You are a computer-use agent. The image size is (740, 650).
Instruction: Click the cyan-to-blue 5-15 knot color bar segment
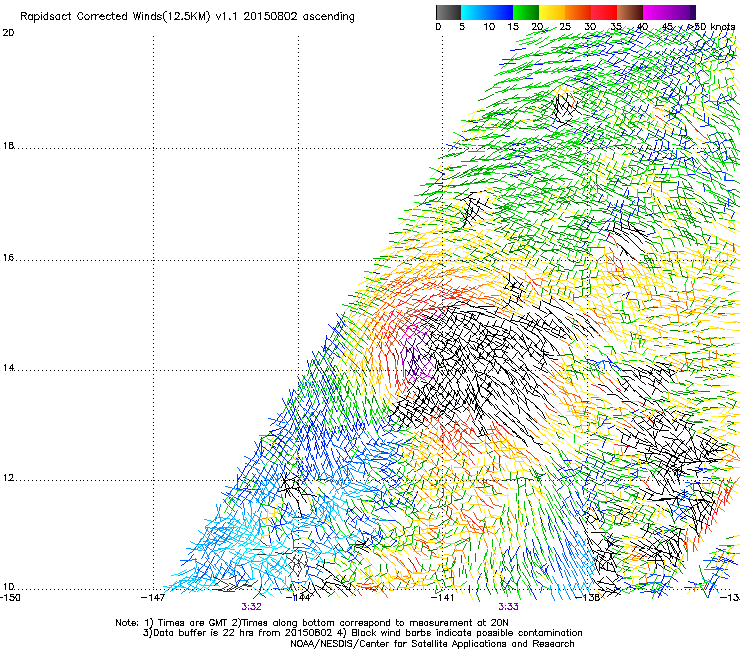click(x=487, y=12)
